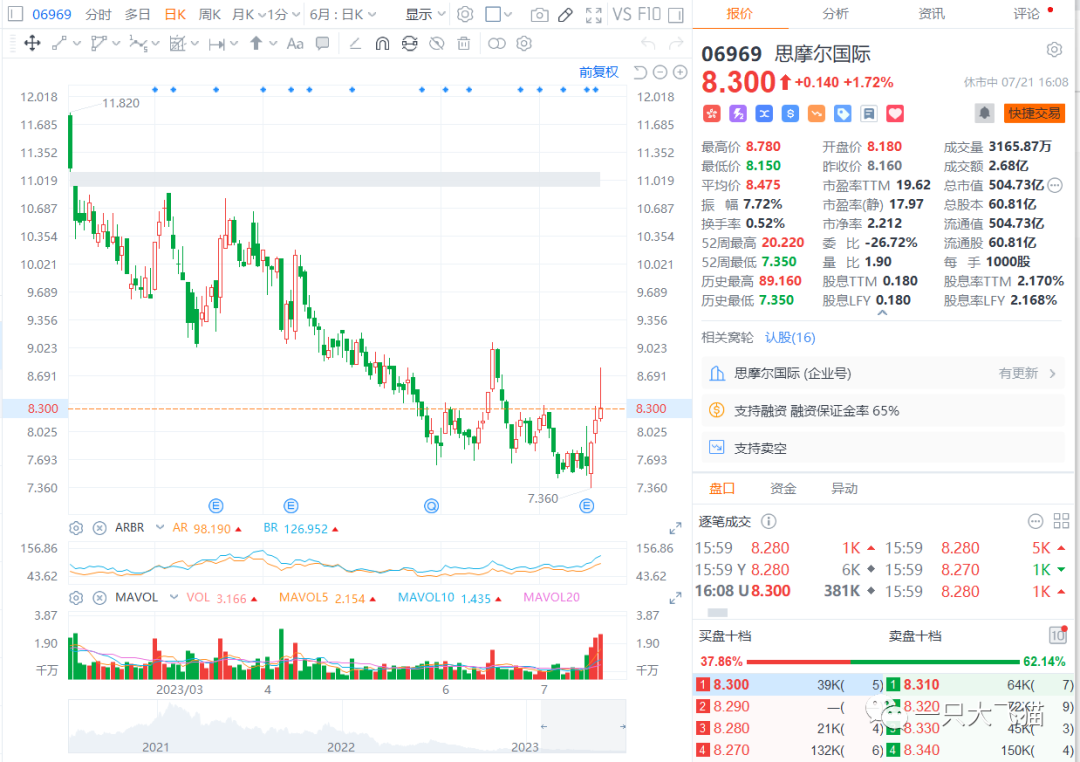Open price alert bell icon
Image resolution: width=1080 pixels, height=762 pixels.
(984, 113)
